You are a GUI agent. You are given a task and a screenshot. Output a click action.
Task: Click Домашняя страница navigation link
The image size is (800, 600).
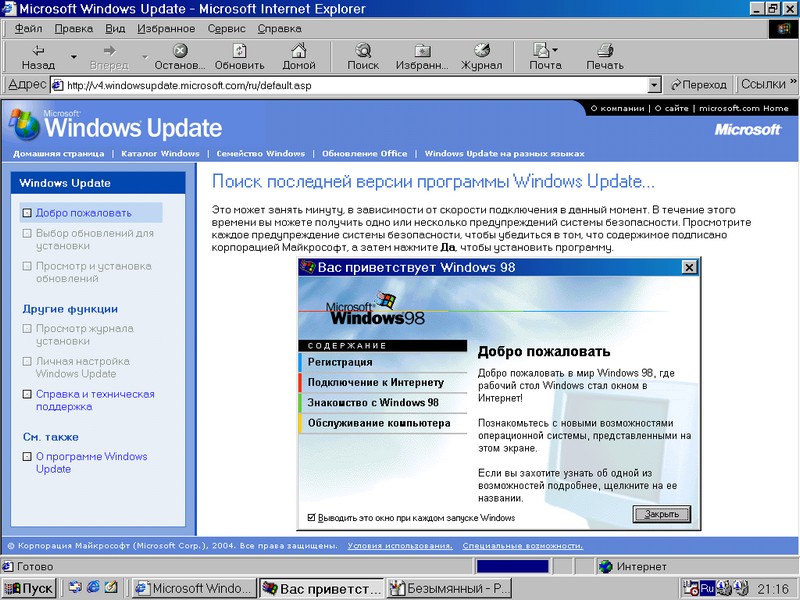pyautogui.click(x=58, y=154)
